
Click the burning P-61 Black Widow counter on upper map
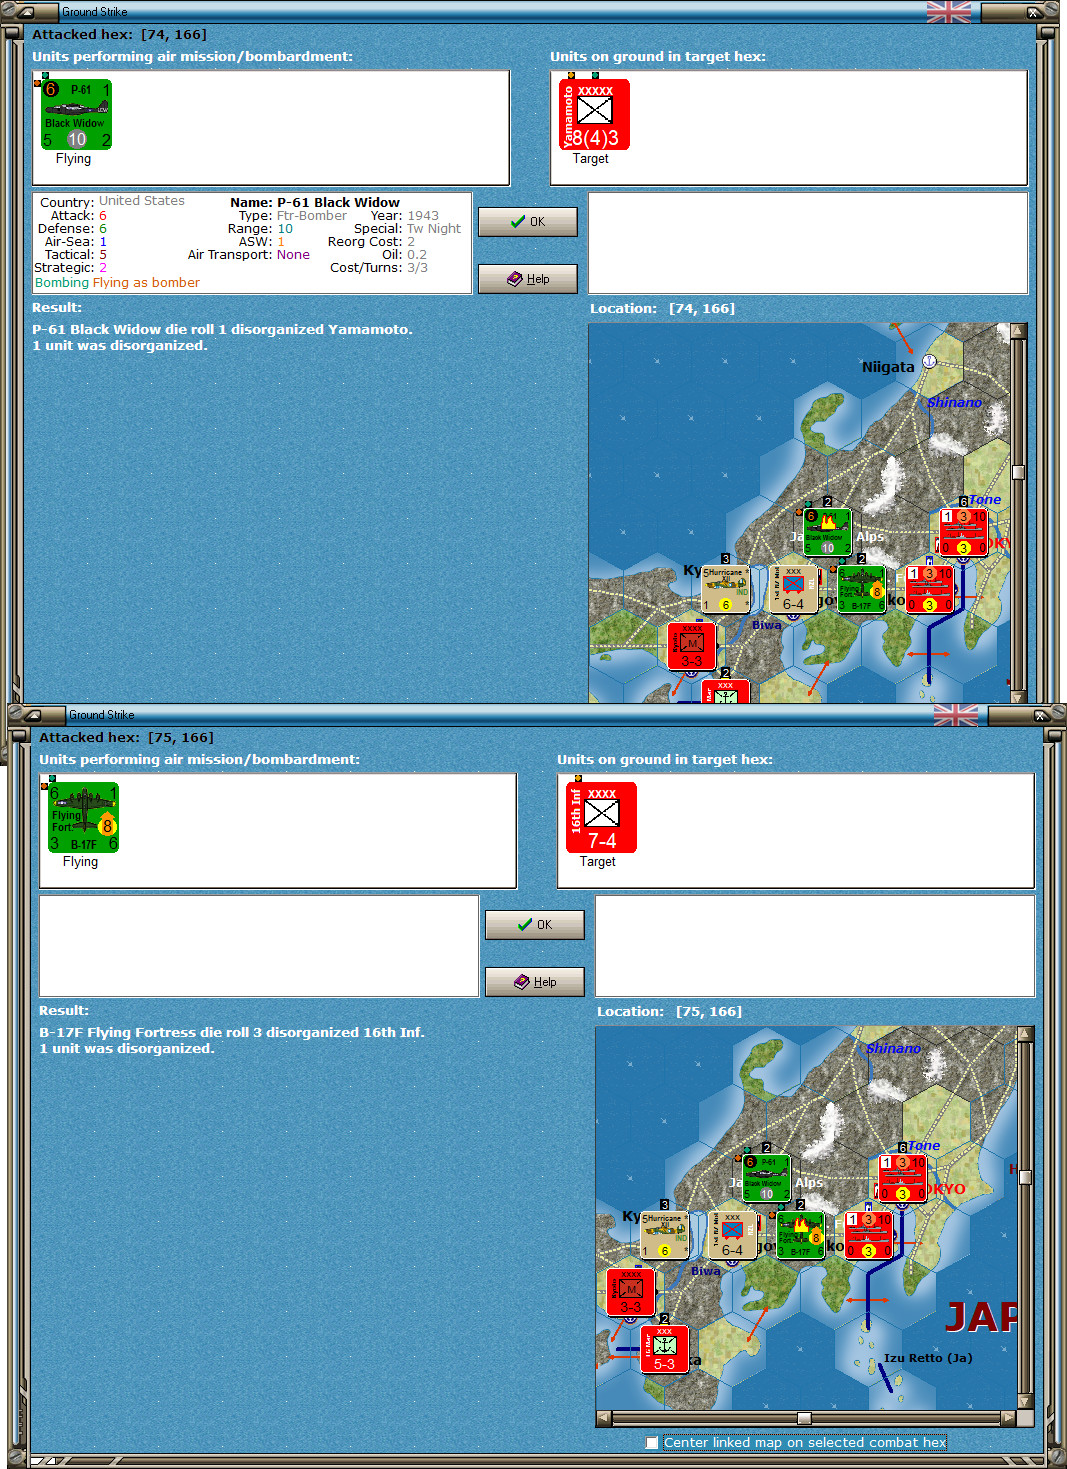point(827,532)
